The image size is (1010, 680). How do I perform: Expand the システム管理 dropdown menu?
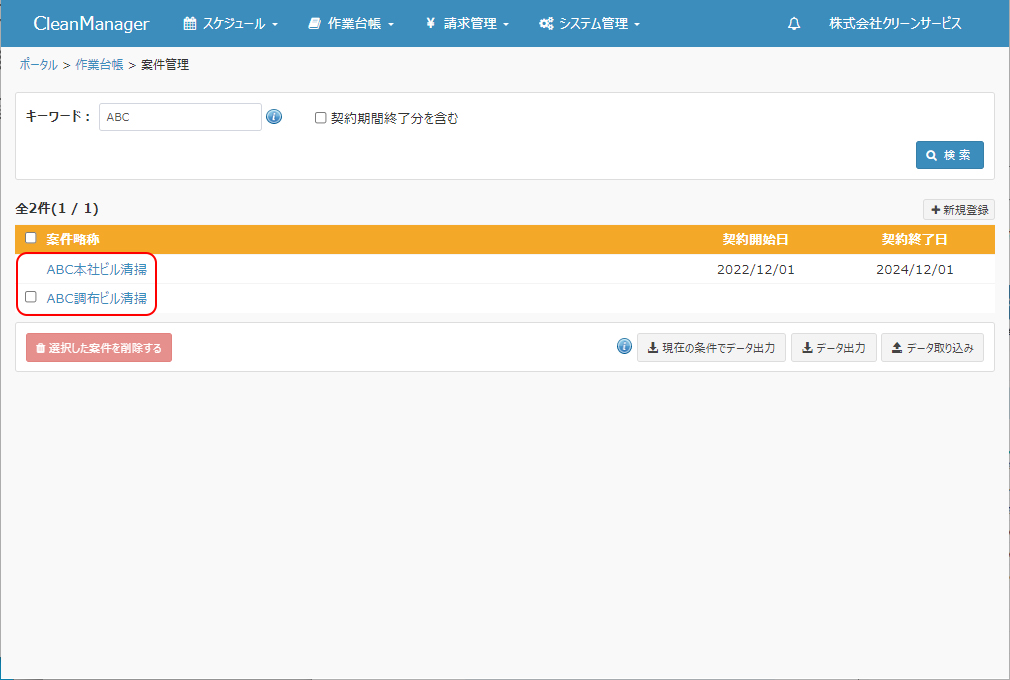tap(589, 24)
